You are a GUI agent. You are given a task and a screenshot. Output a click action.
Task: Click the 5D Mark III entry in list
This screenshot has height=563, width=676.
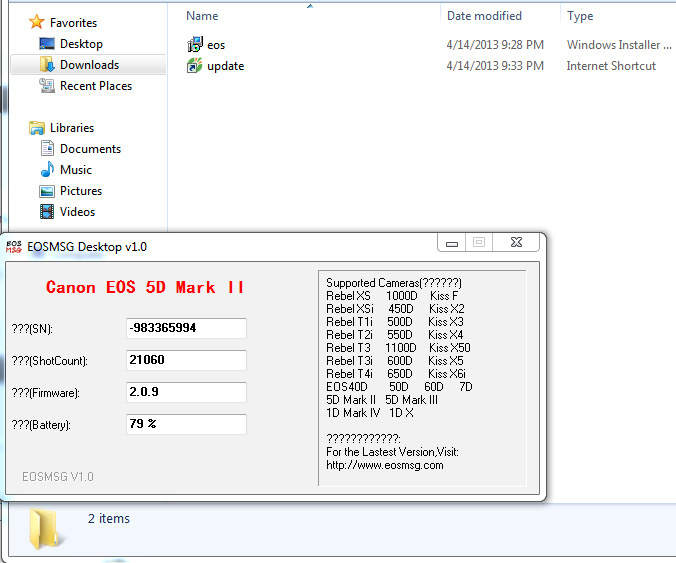click(x=411, y=400)
